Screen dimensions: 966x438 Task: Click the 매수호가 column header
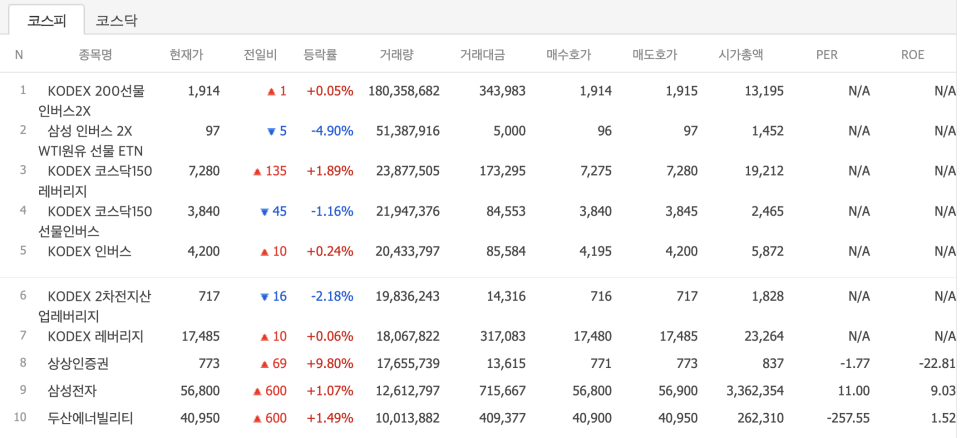pyautogui.click(x=569, y=55)
